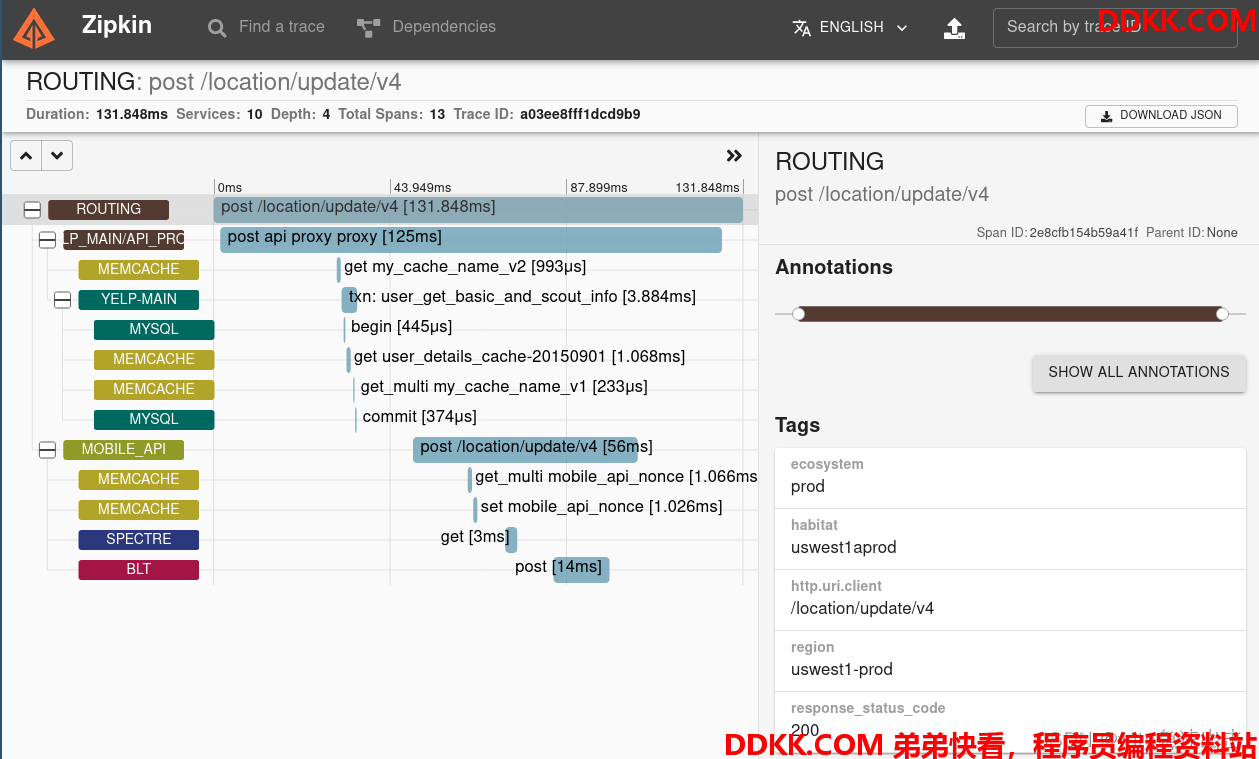1259x759 pixels.
Task: Click the ecosystem prod tag entry
Action: (x=1010, y=478)
